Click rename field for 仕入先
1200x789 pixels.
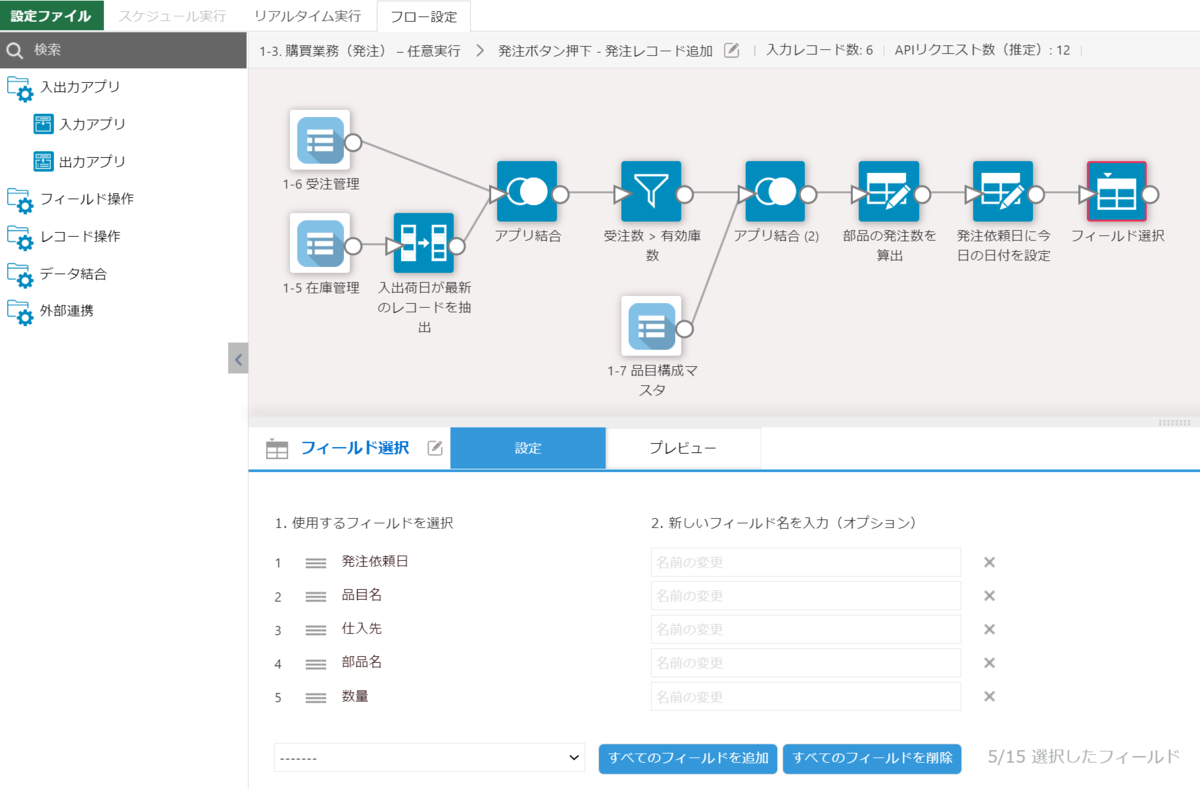[x=806, y=629]
